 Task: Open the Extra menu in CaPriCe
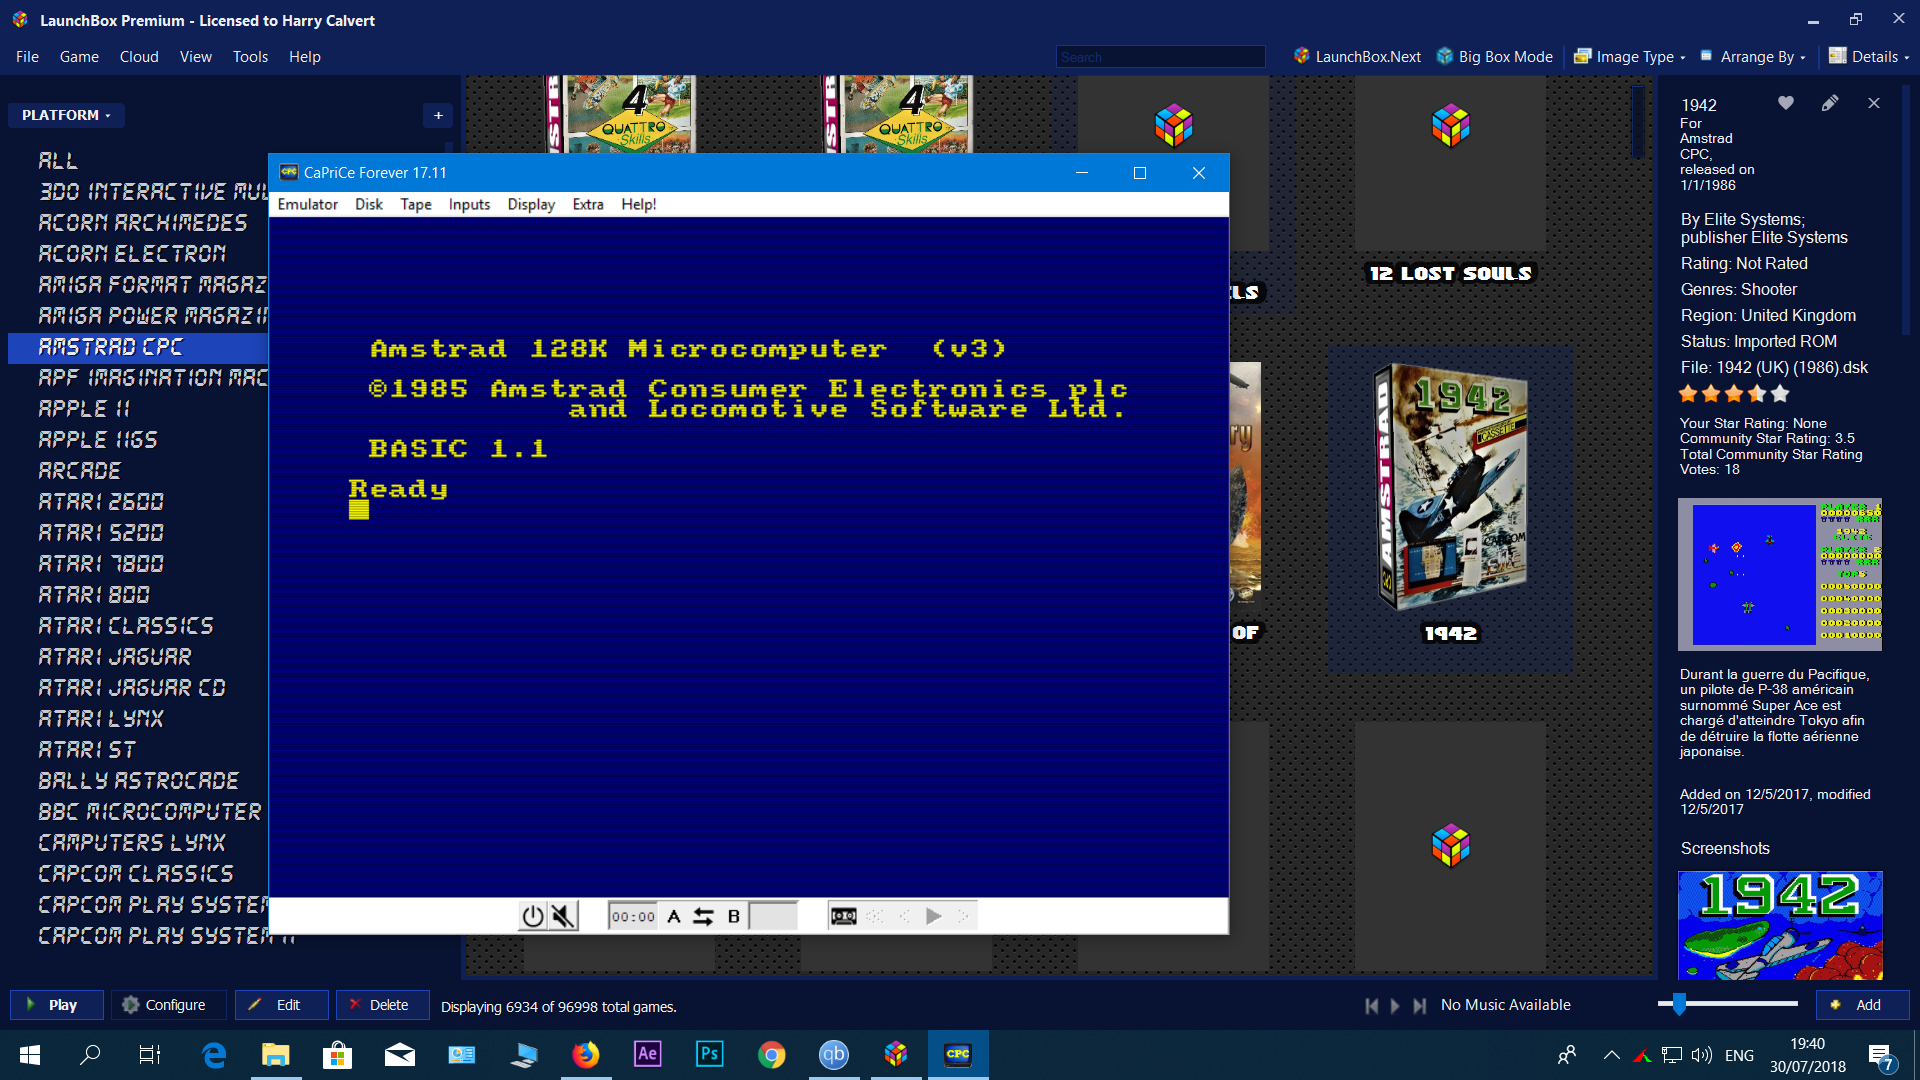coord(588,204)
